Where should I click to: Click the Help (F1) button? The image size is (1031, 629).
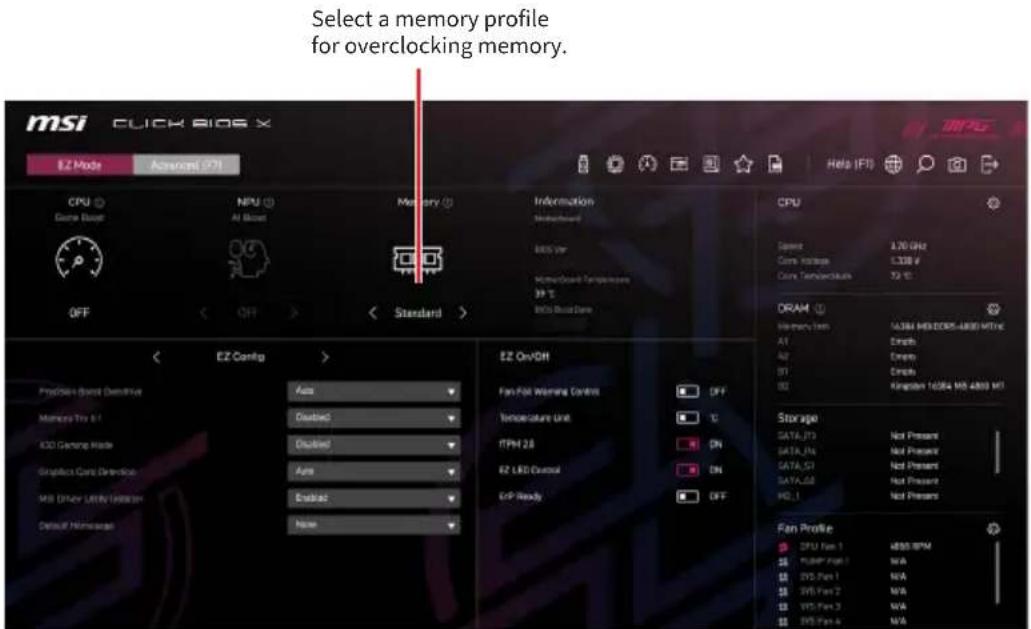pos(850,164)
